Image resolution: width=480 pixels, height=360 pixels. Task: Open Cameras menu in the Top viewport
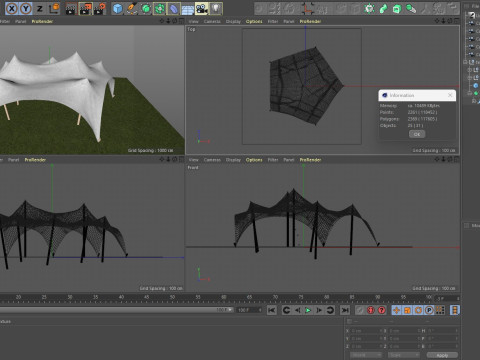click(x=212, y=21)
